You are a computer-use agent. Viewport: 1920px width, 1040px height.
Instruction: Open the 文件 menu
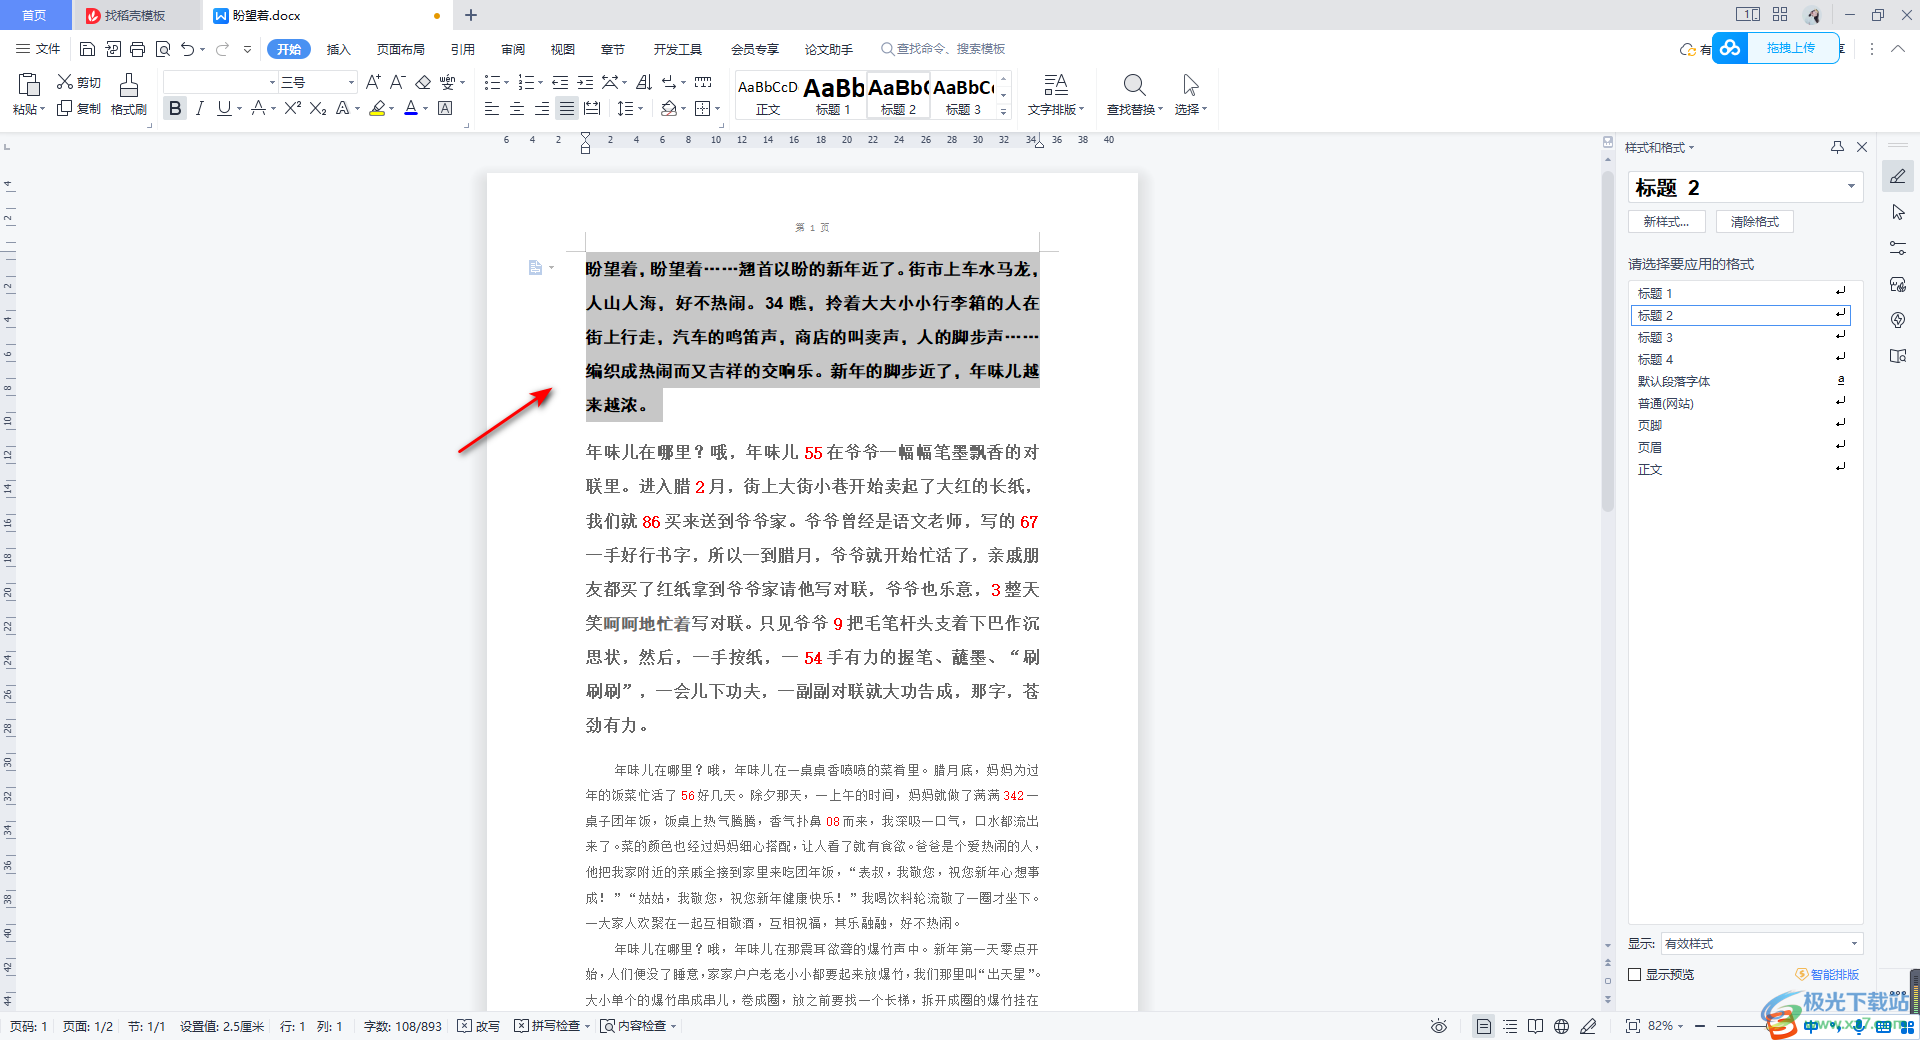38,49
